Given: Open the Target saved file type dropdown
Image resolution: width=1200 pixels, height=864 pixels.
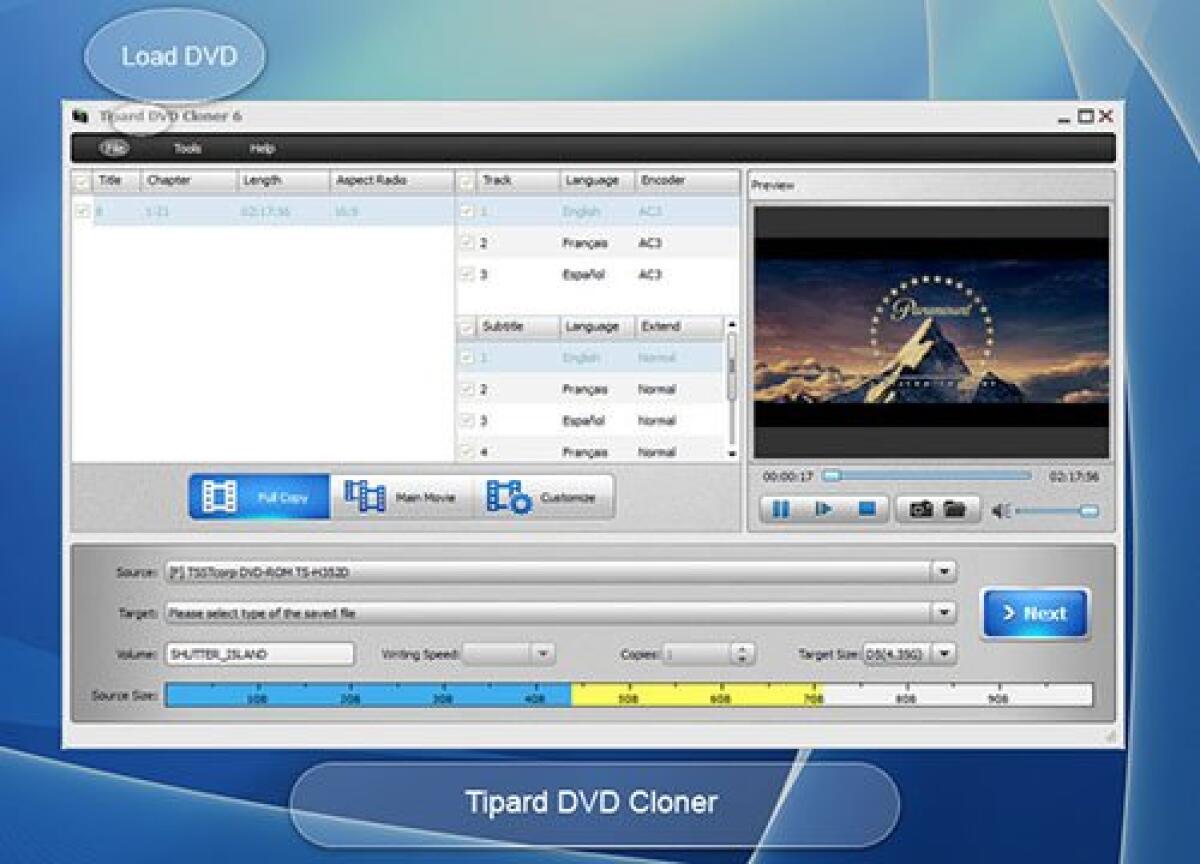Looking at the screenshot, I should [x=942, y=612].
